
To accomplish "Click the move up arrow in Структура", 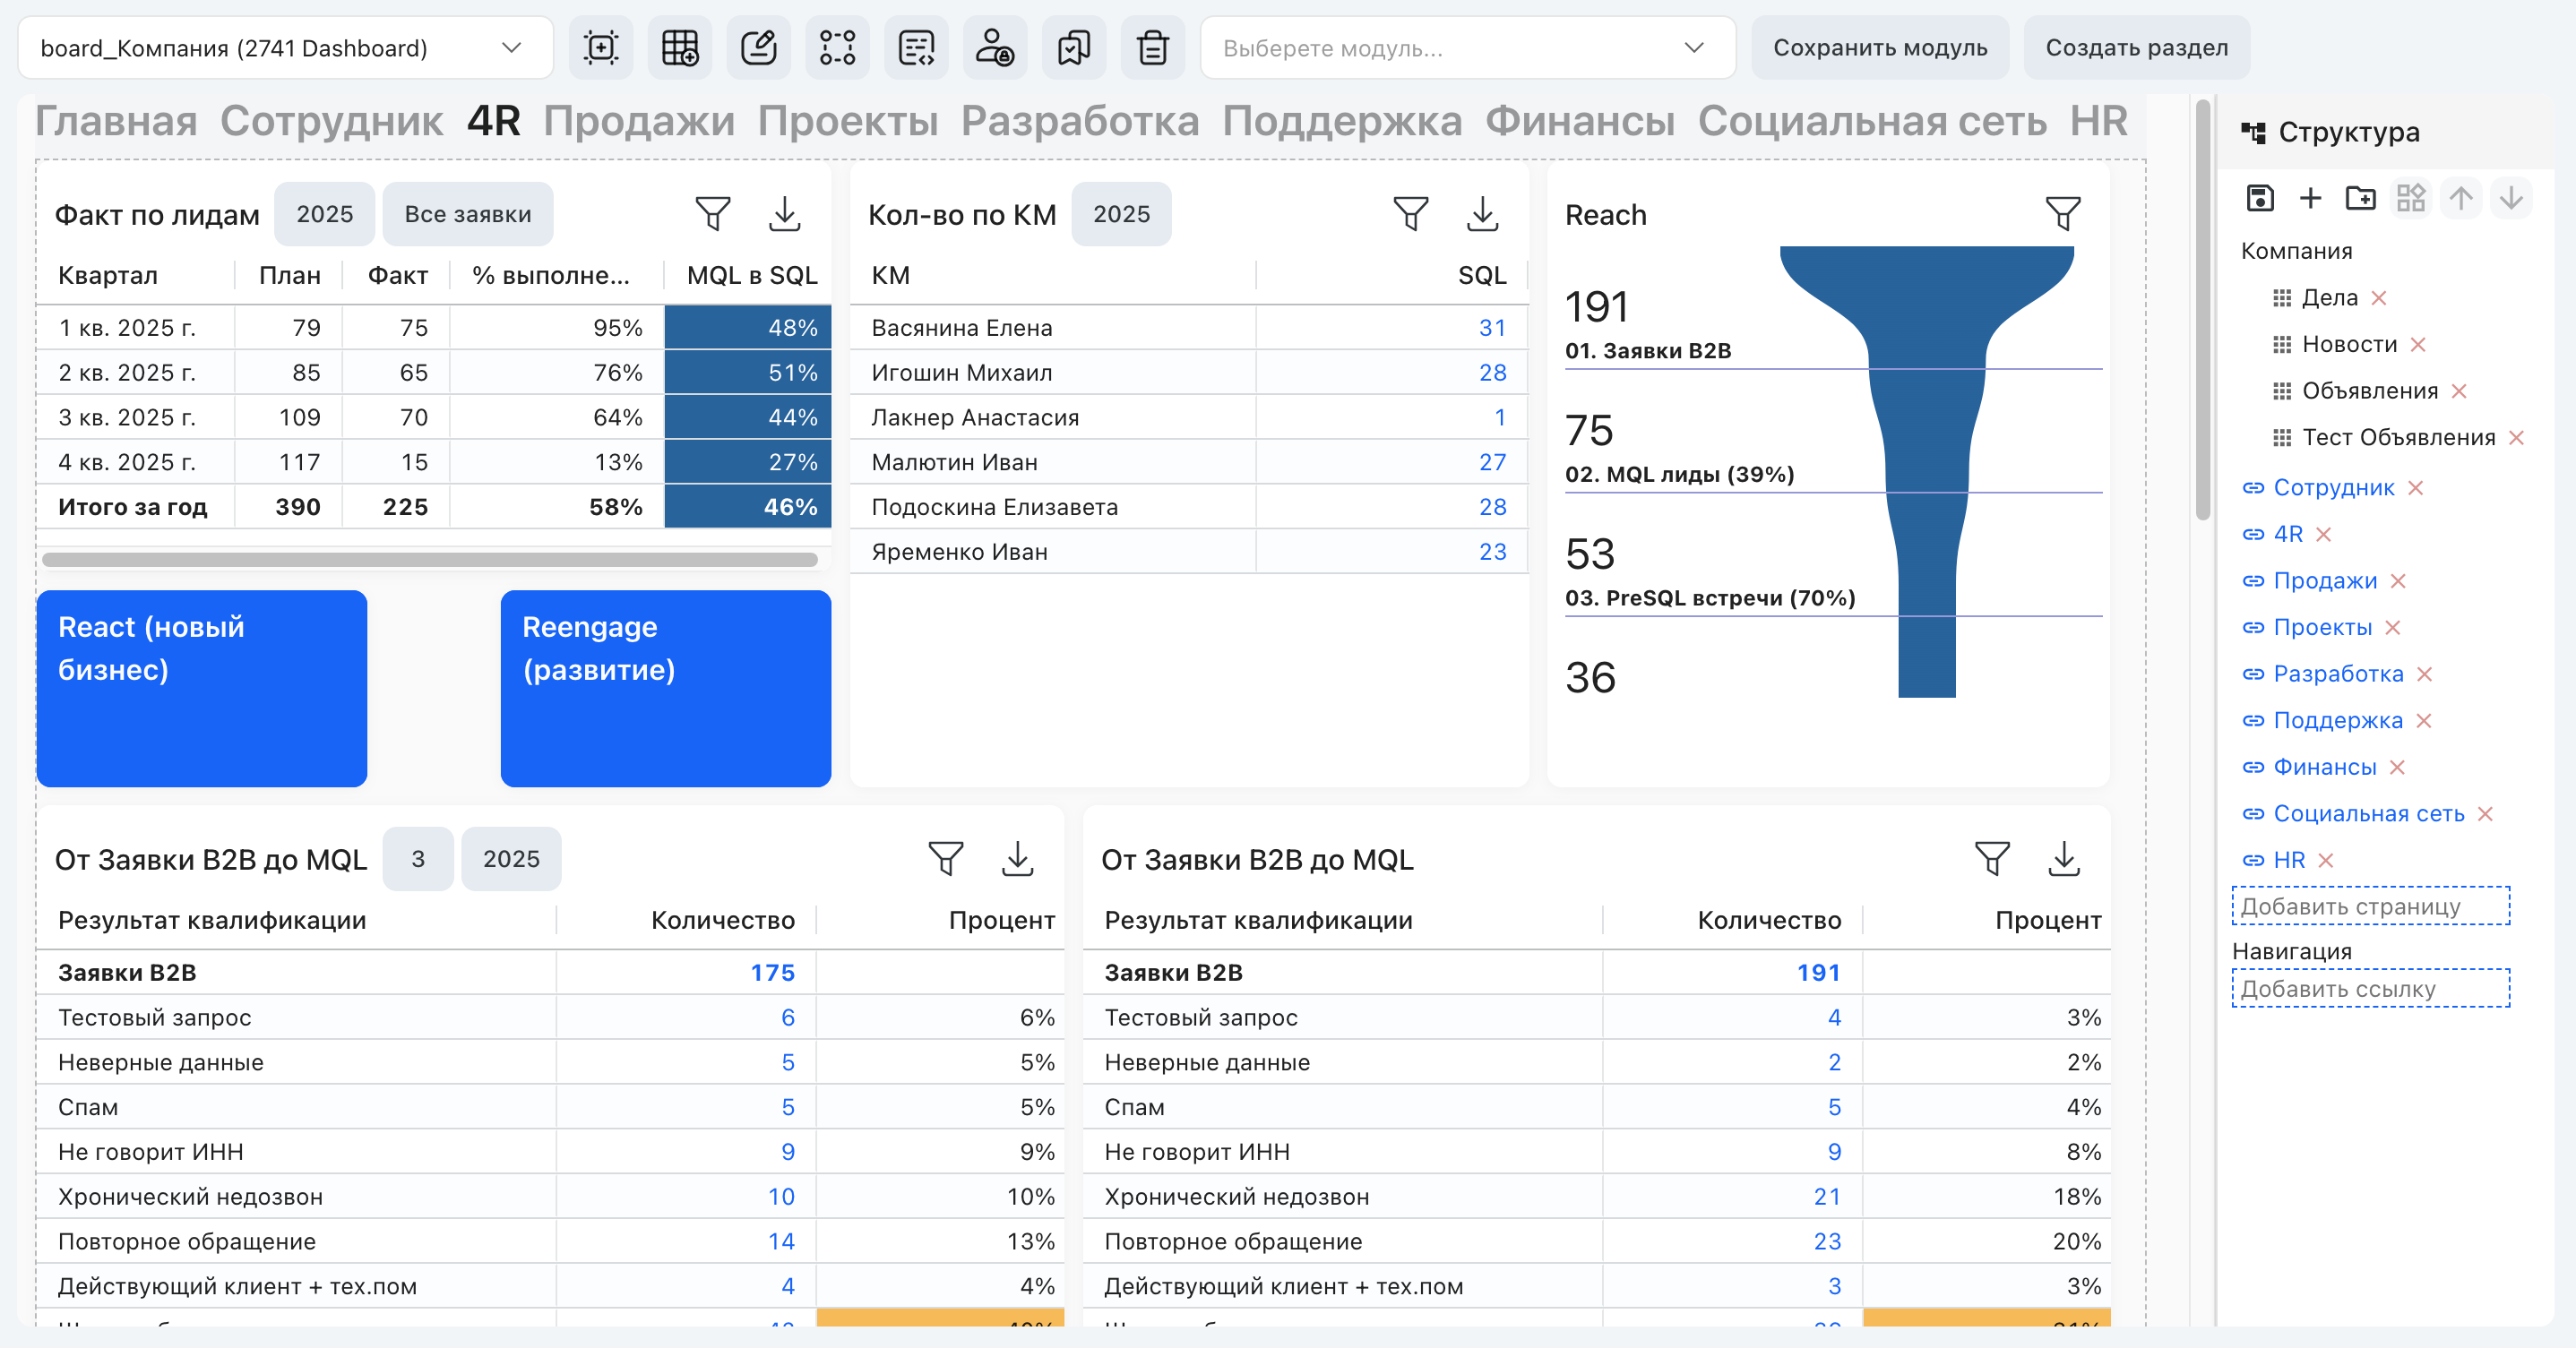I will [2461, 198].
